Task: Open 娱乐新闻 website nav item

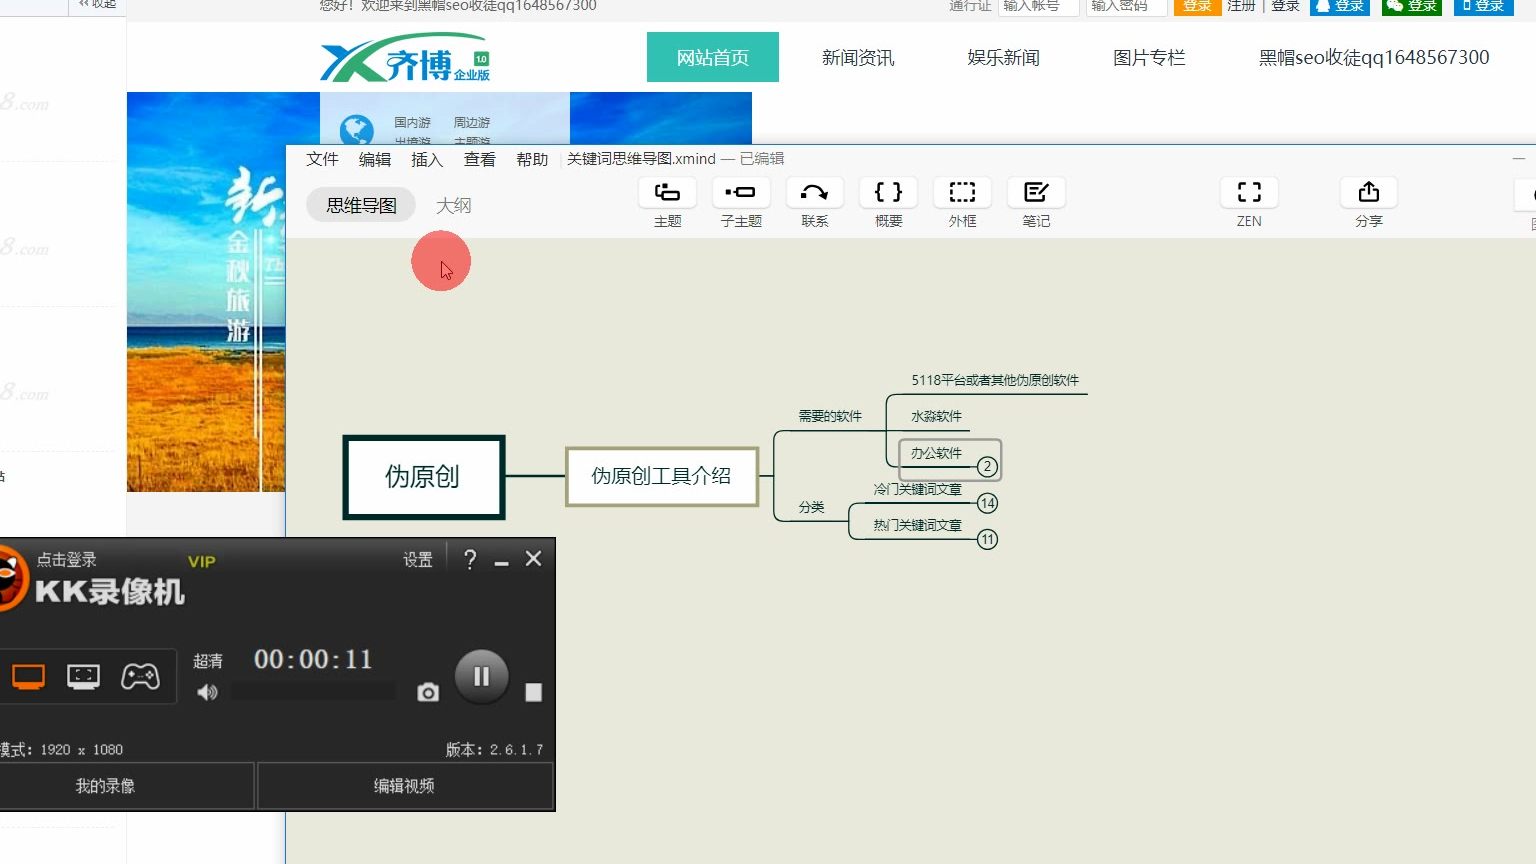Action: (x=1004, y=57)
